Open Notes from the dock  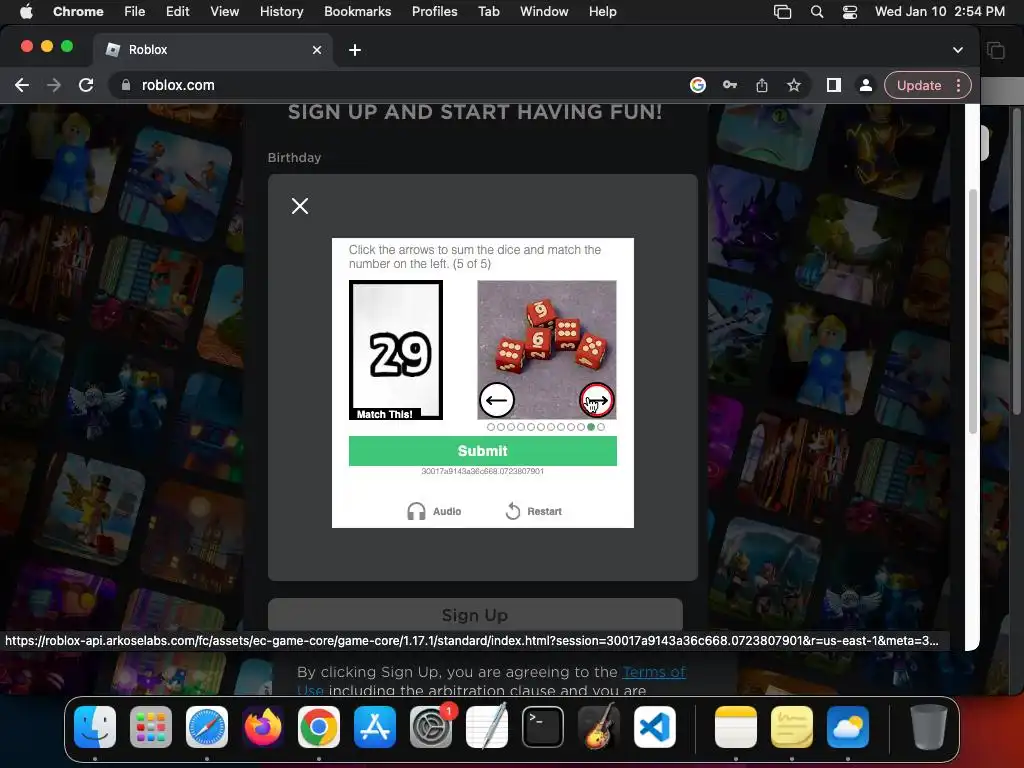(x=735, y=727)
